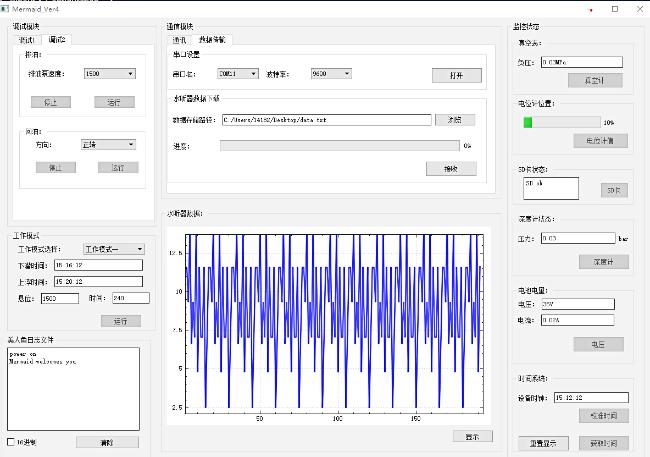Open the 9600 baud rate dropdown

click(x=331, y=73)
